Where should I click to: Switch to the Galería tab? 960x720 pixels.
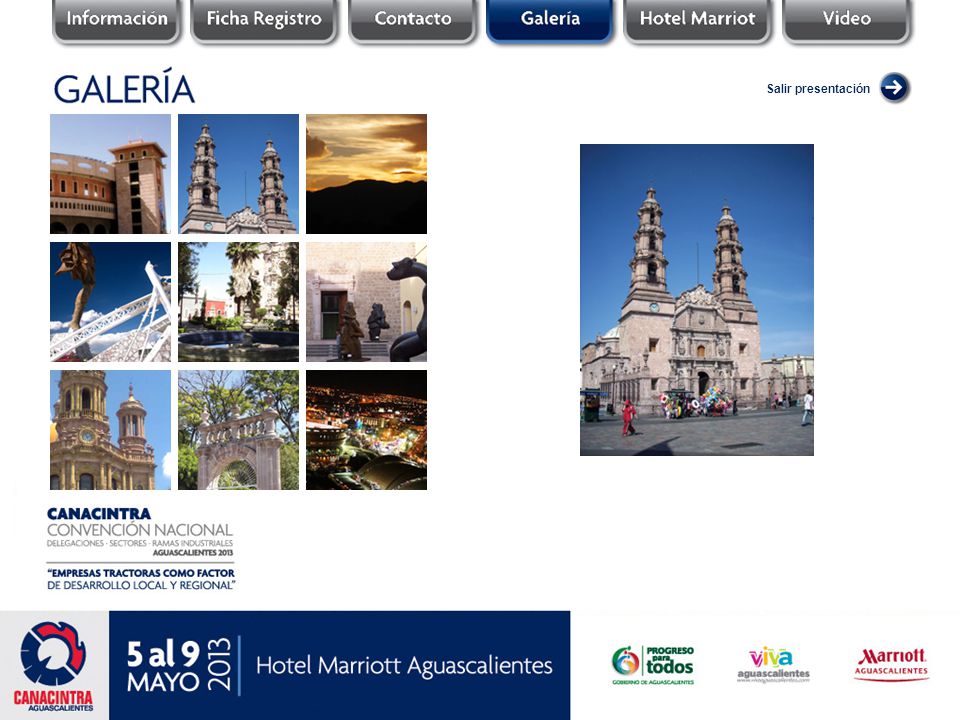pyautogui.click(x=550, y=20)
